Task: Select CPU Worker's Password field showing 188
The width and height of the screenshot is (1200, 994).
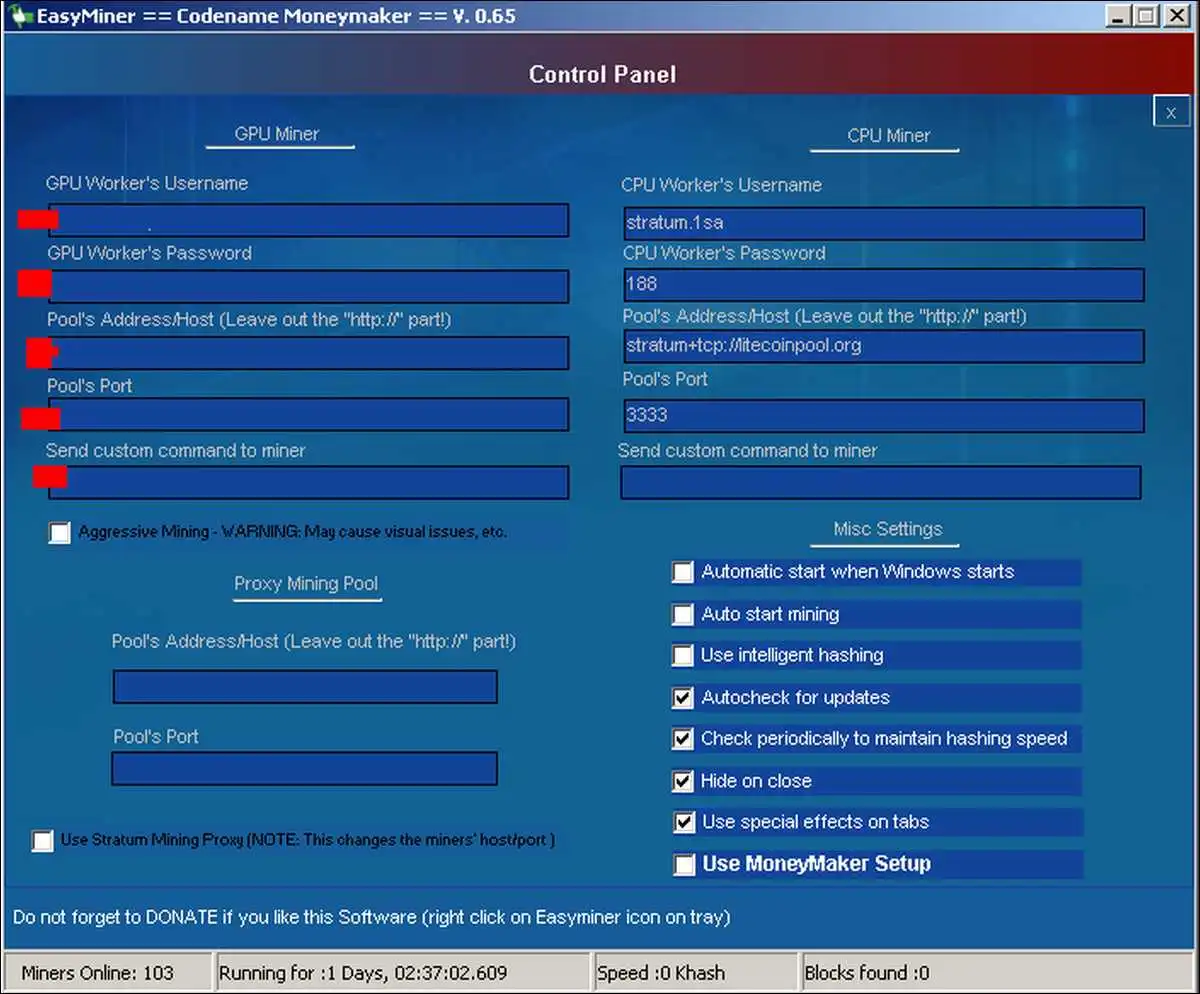Action: tap(883, 284)
